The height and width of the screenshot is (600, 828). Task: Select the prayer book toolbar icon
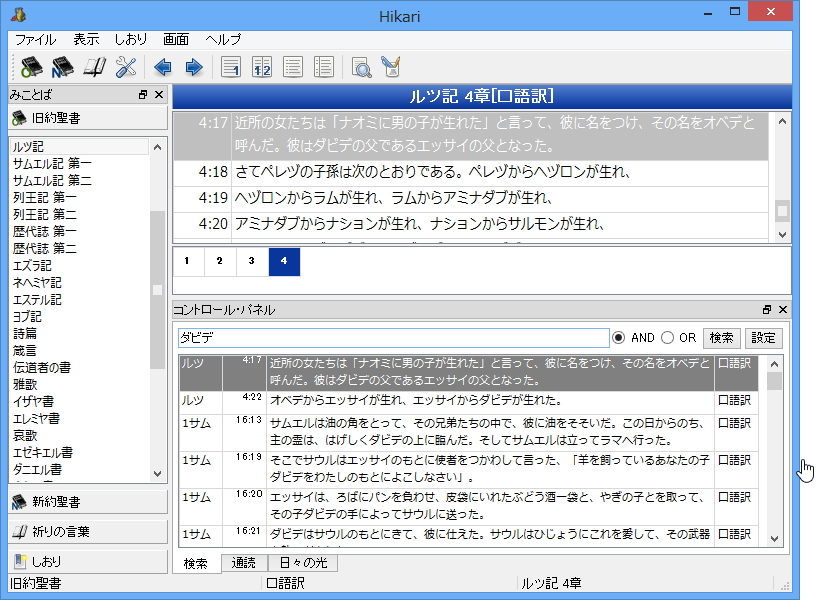tap(94, 67)
